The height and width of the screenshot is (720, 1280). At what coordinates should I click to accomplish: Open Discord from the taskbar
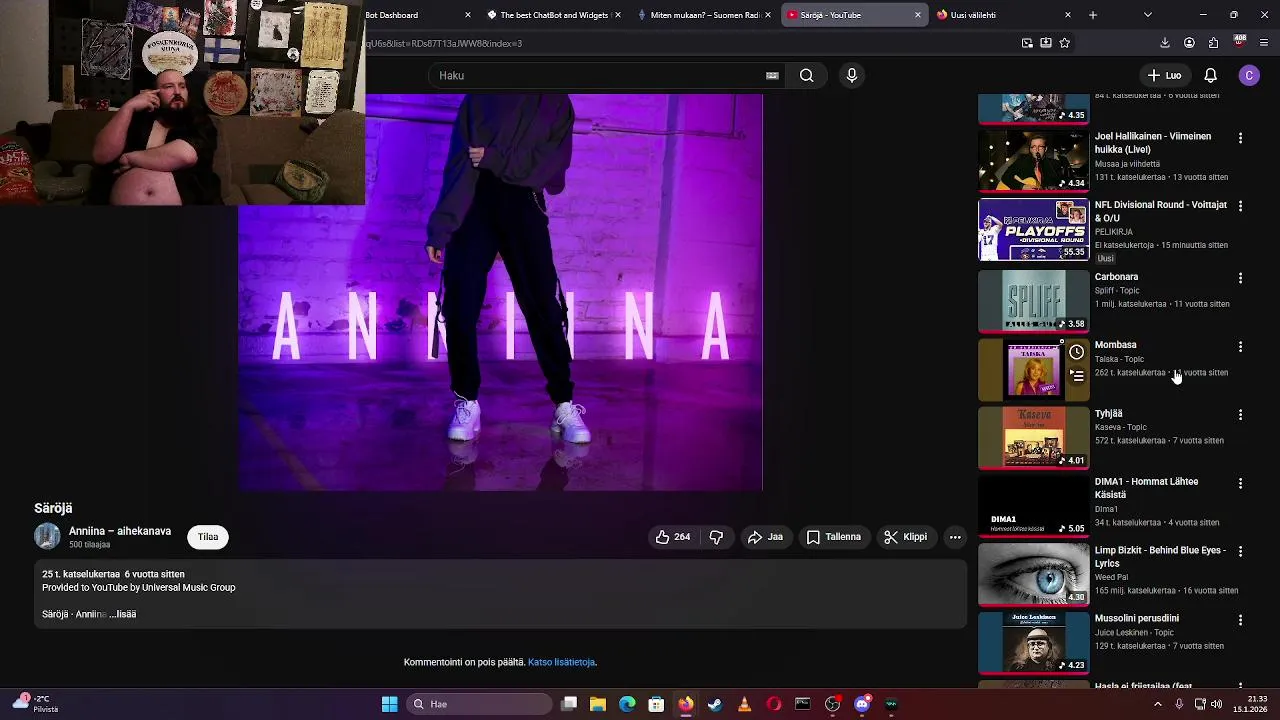click(x=862, y=704)
